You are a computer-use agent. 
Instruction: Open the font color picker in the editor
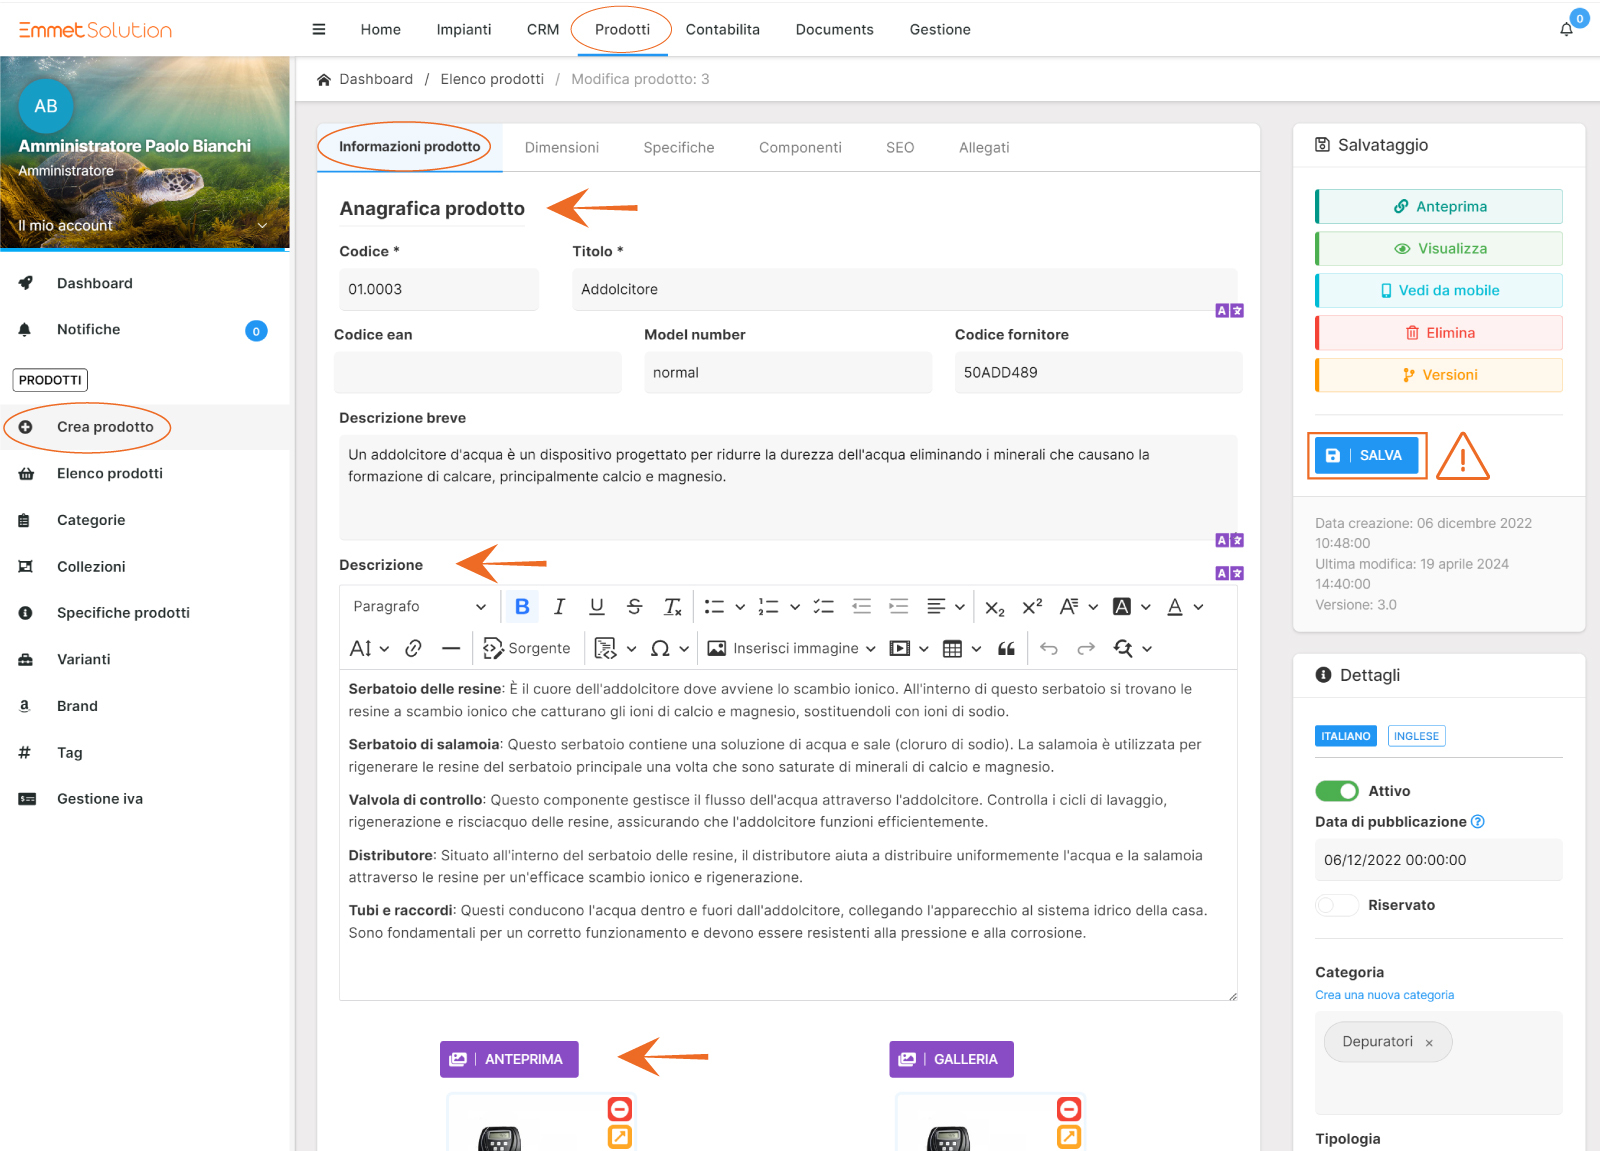point(1175,607)
